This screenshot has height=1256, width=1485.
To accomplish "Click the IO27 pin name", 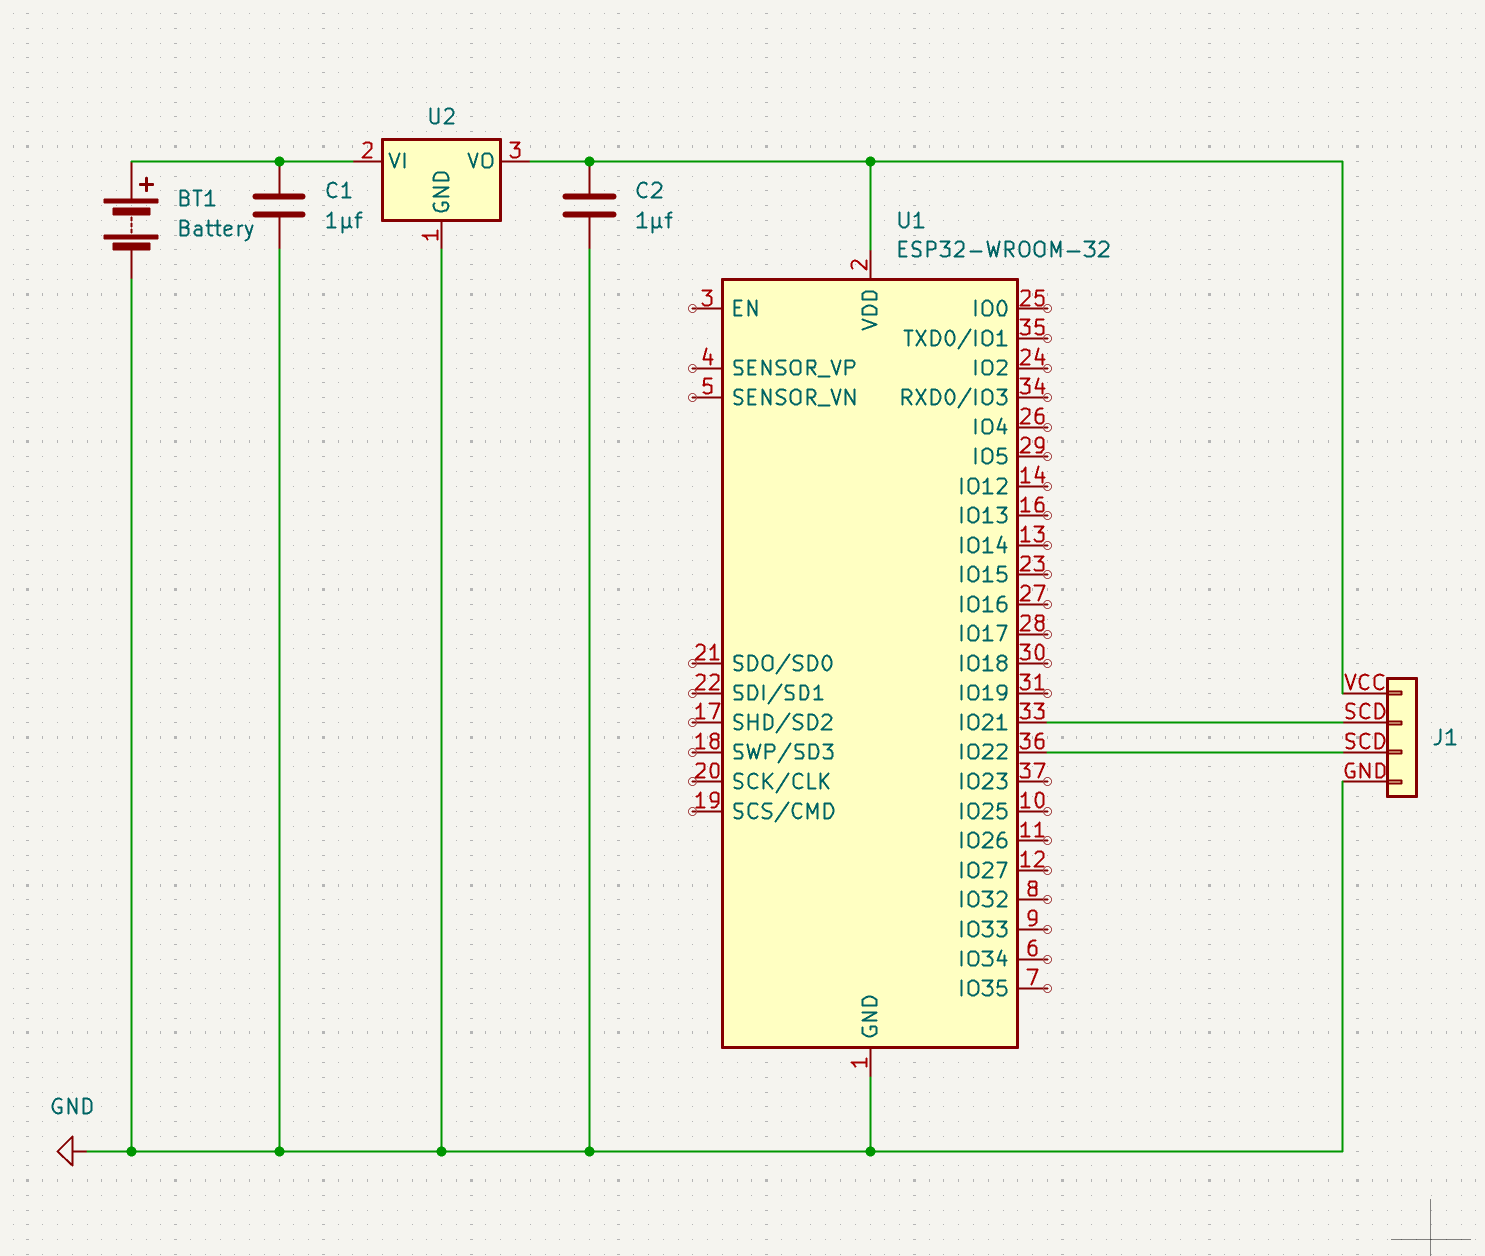I will coord(983,870).
